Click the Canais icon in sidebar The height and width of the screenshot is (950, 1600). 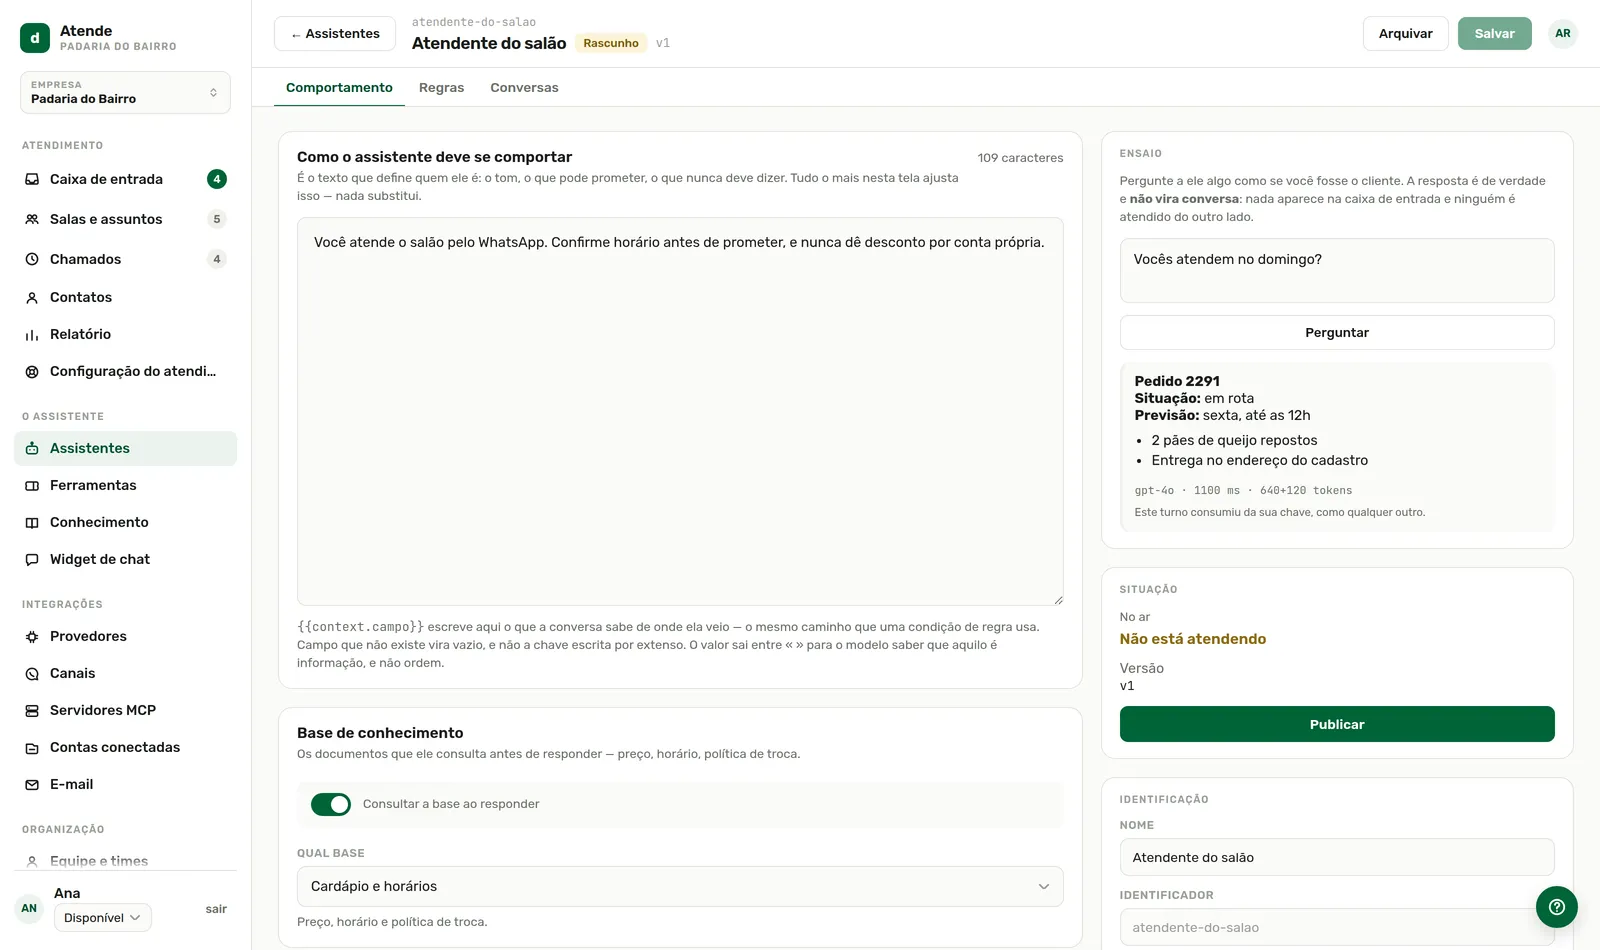32,673
